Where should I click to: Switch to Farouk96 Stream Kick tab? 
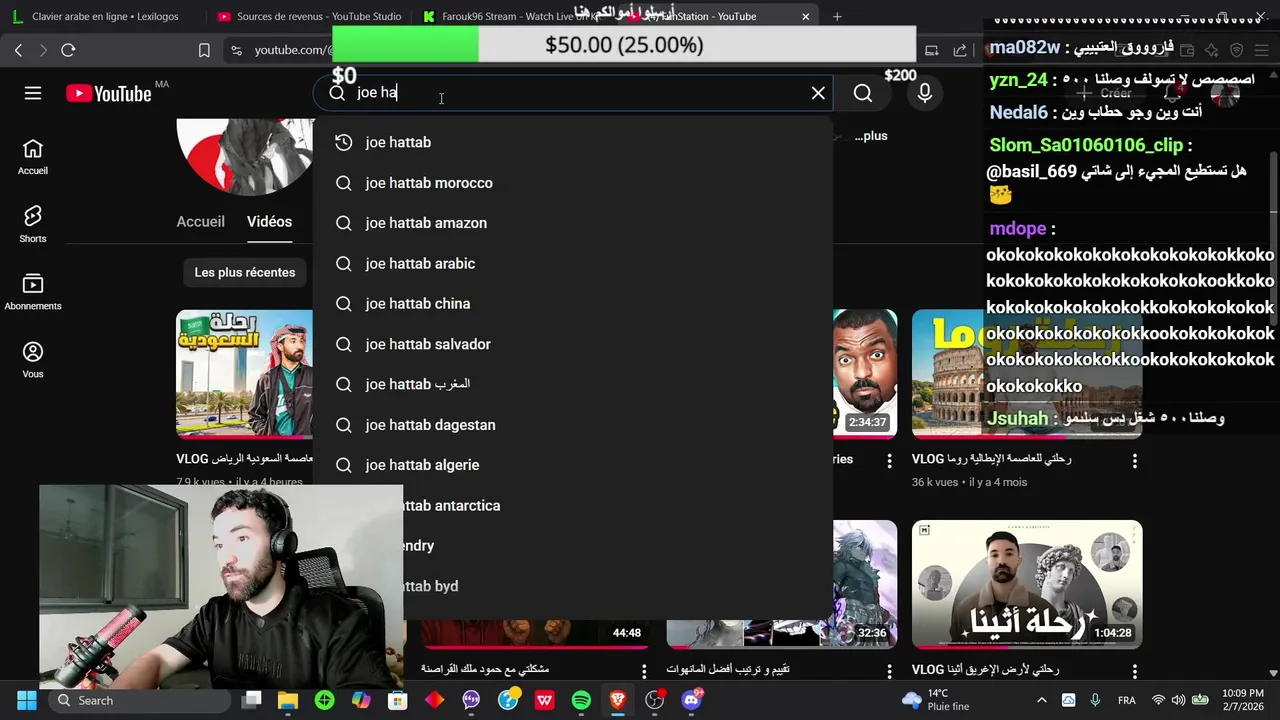[x=515, y=16]
